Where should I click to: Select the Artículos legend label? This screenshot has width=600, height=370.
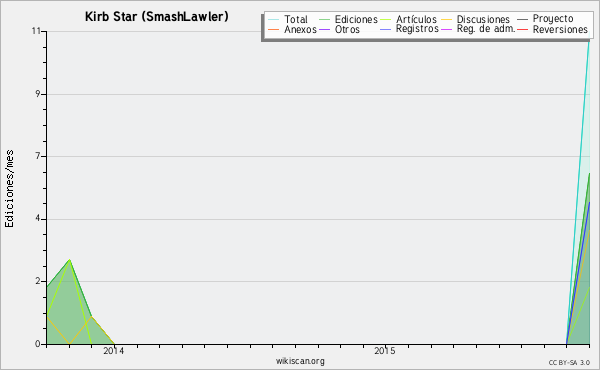pos(416,19)
